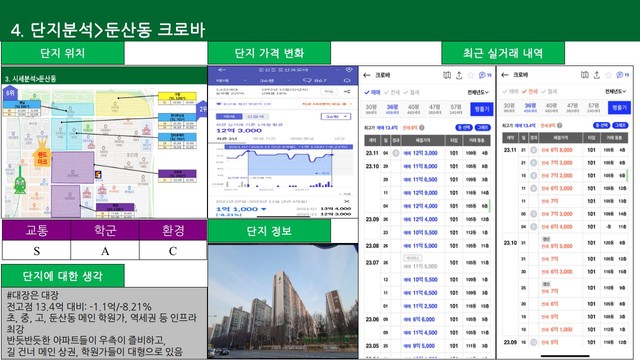Click green scroll indicator in 매매 list
640x360 pixels.
489,206
